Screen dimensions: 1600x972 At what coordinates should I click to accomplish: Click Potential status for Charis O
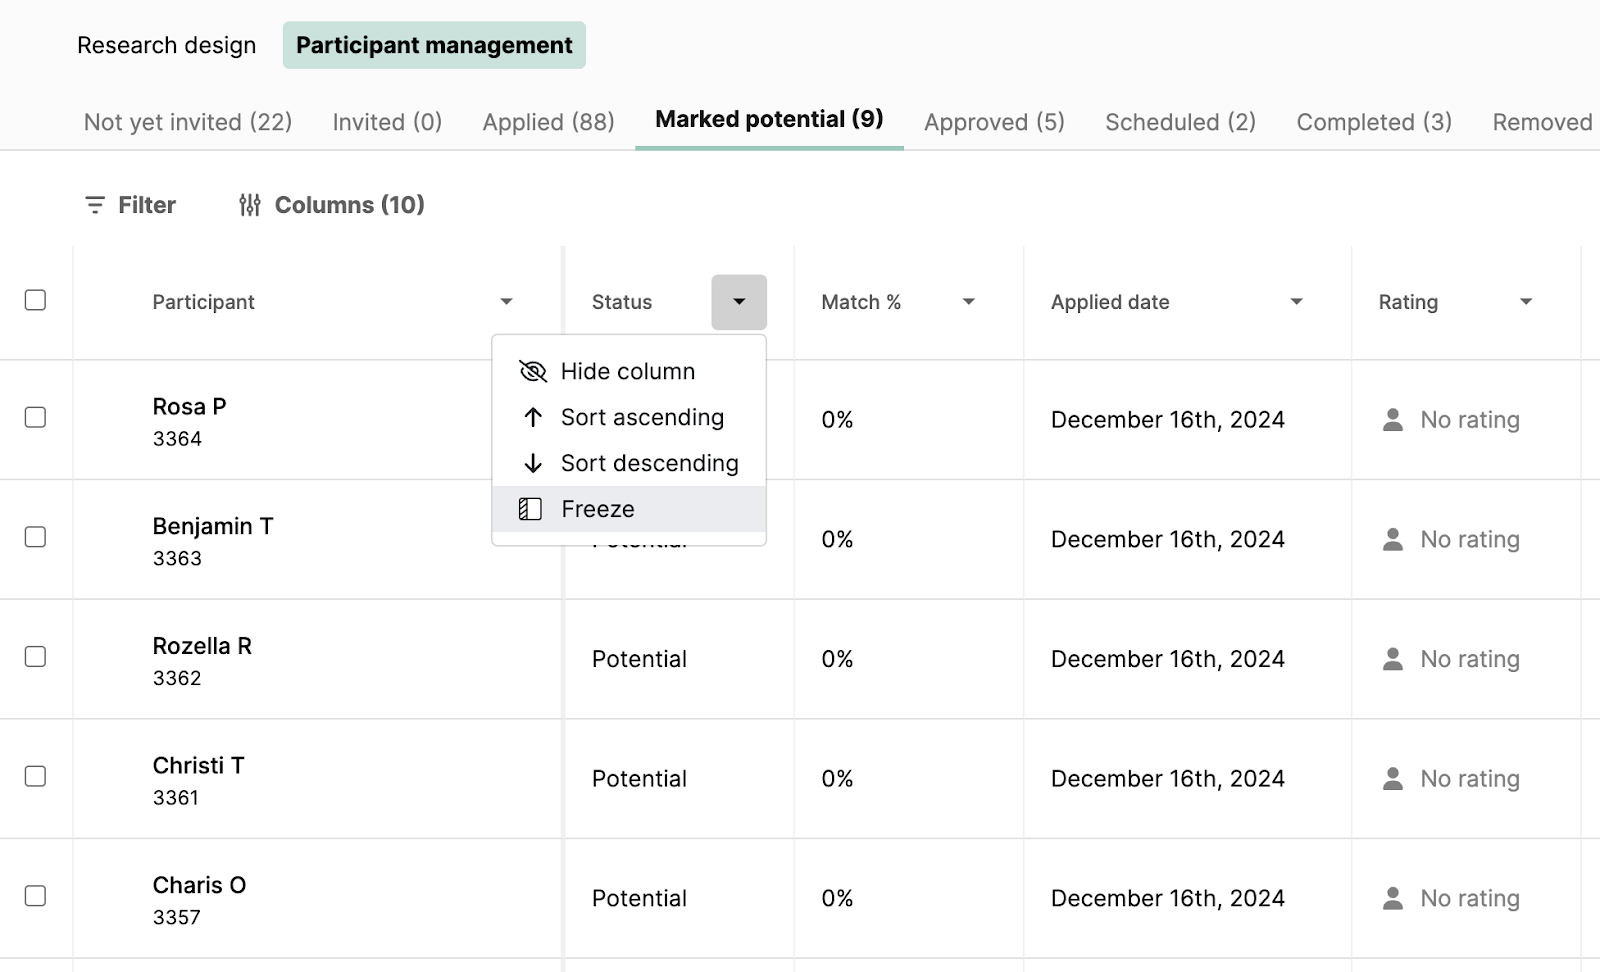639,898
